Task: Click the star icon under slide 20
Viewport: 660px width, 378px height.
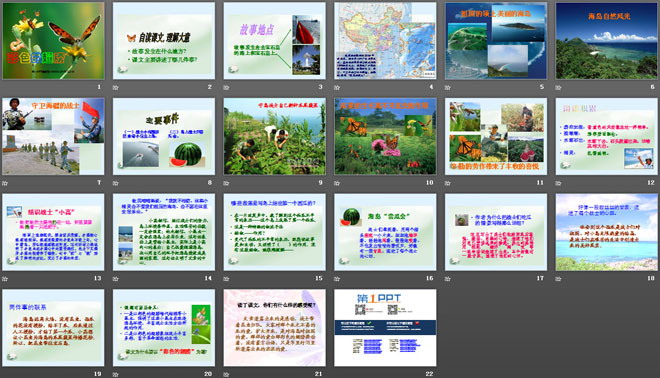Action: (x=115, y=374)
